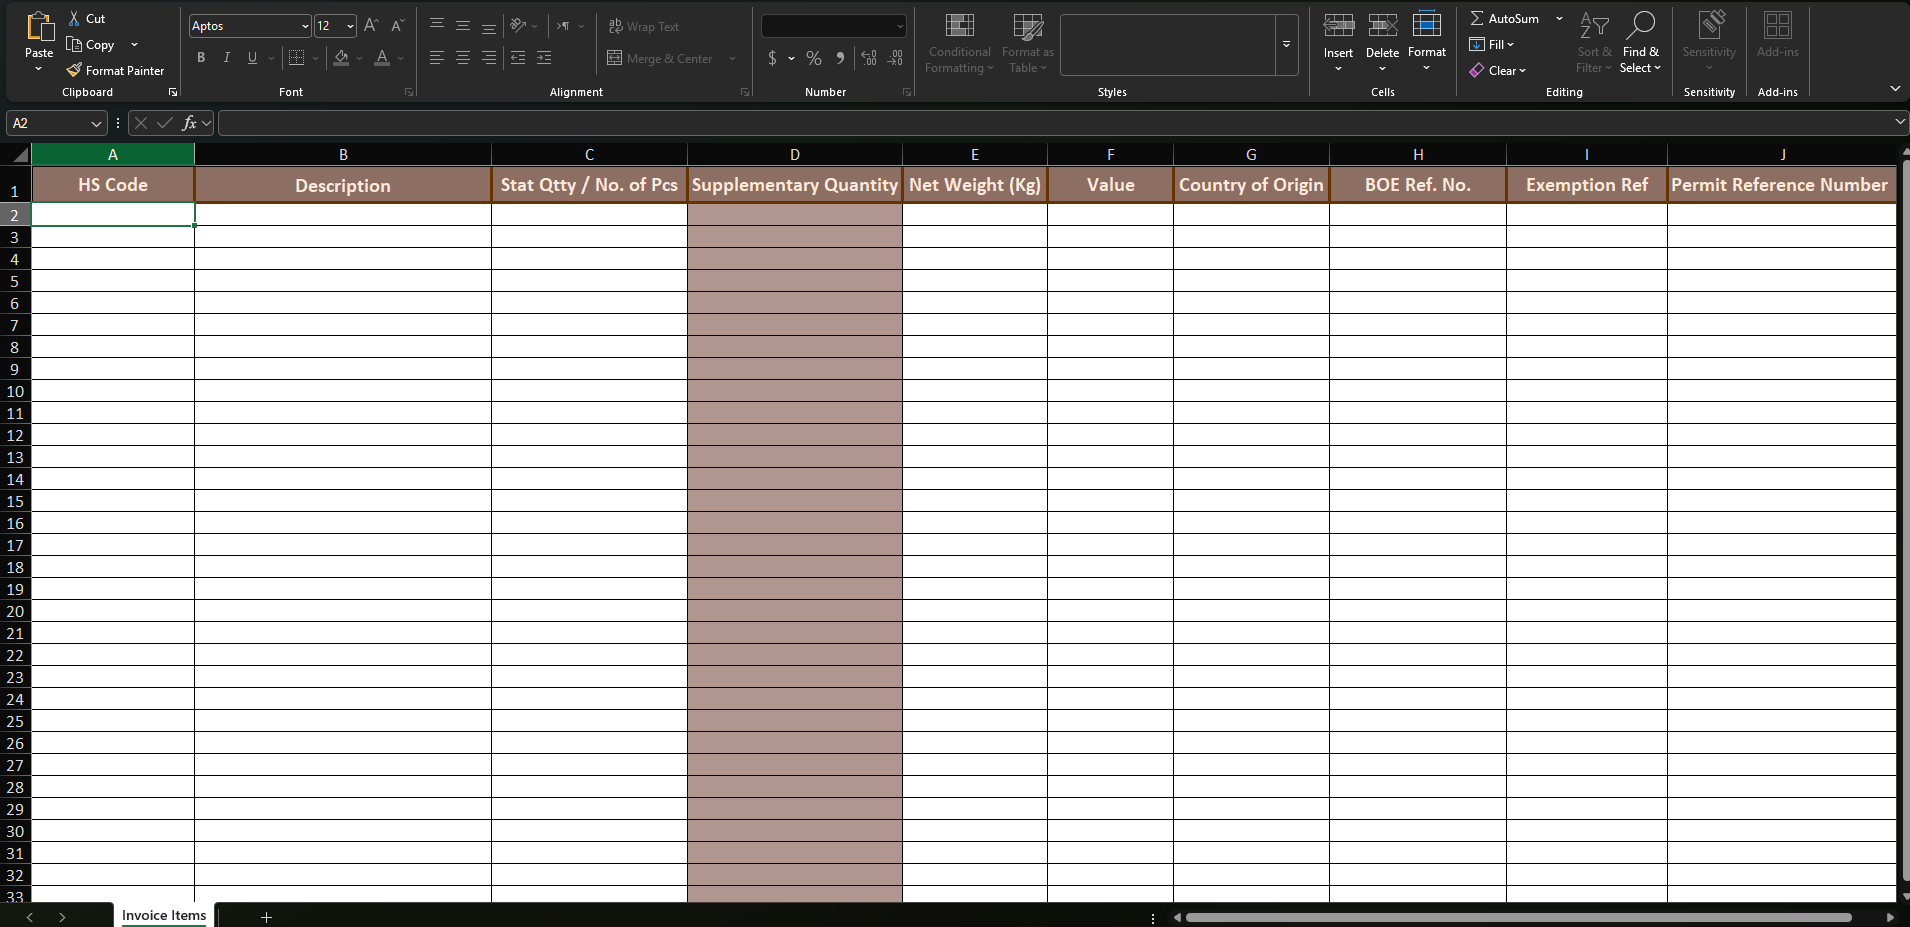Open the font name dropdown
The image size is (1910, 927).
click(305, 26)
